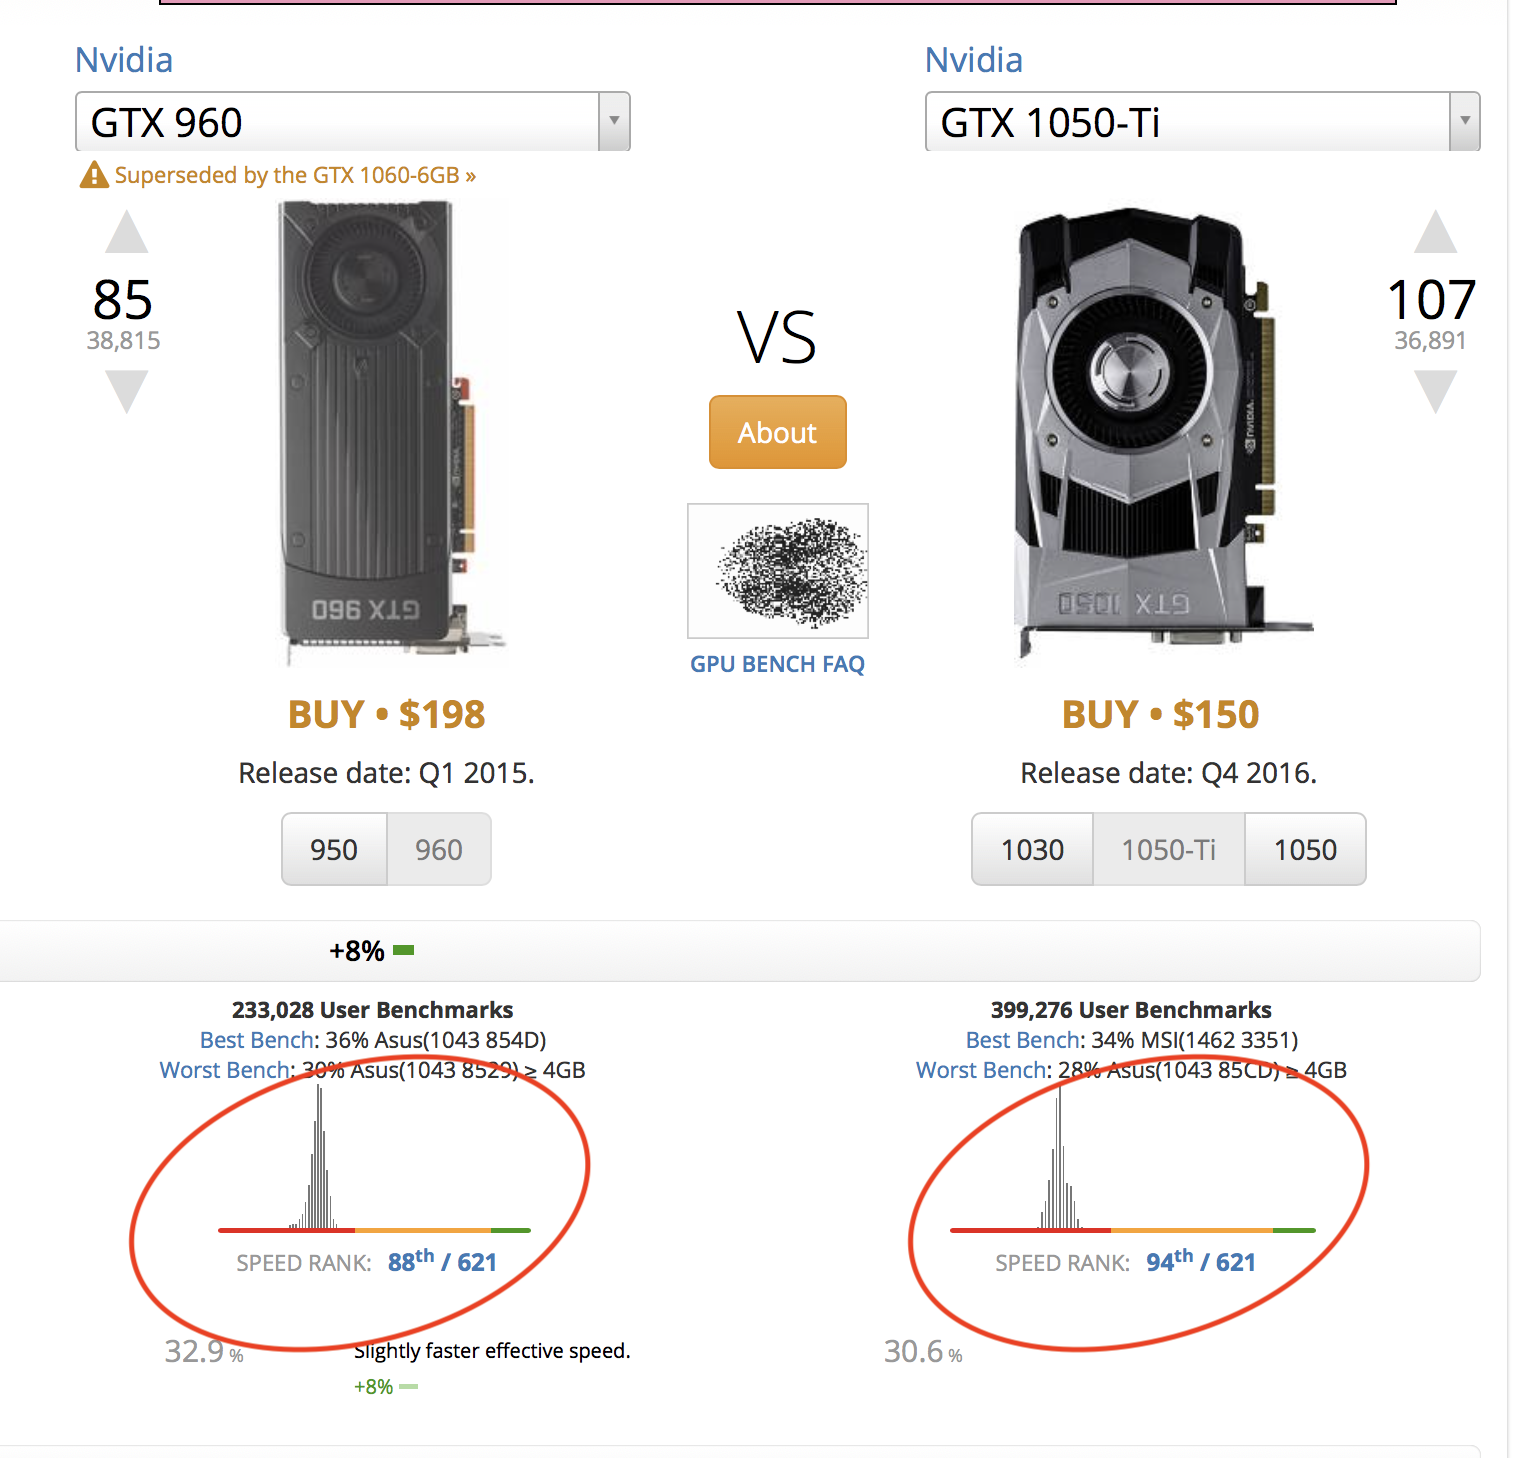The height and width of the screenshot is (1458, 1518).
Task: Open the 88th / 621 speed rank link
Action: point(442,1262)
